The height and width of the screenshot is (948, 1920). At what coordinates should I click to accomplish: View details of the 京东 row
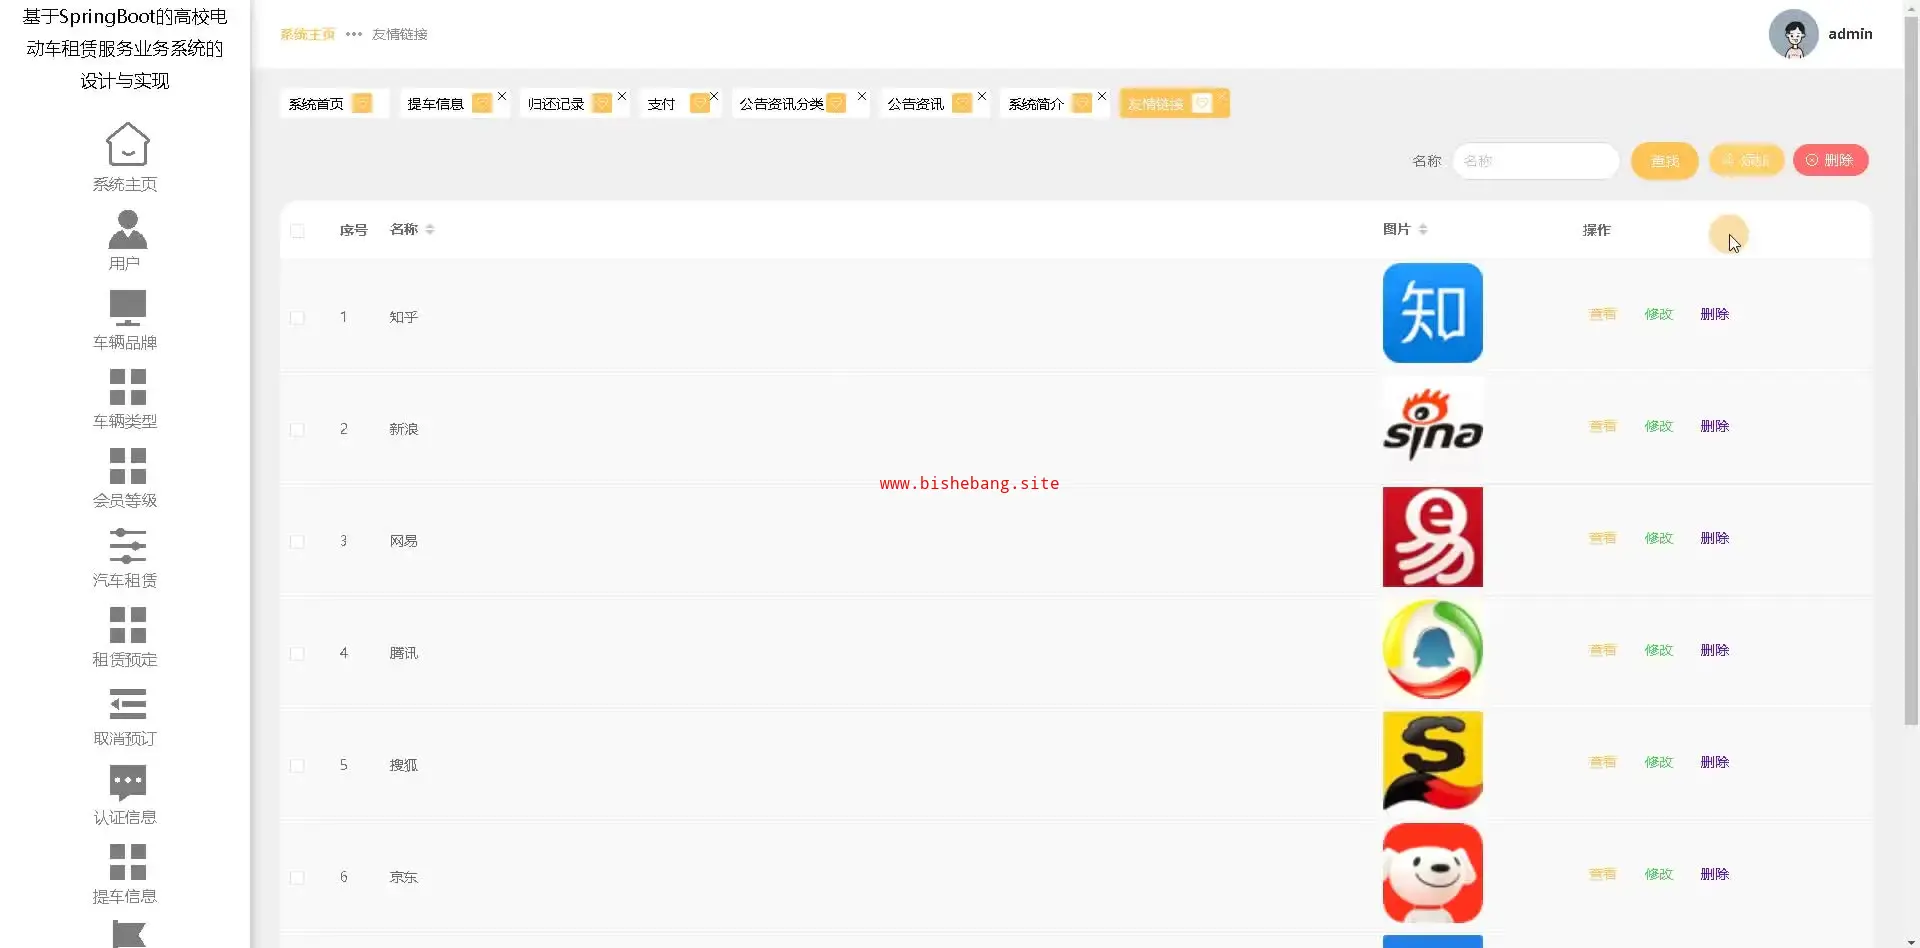tap(1602, 874)
